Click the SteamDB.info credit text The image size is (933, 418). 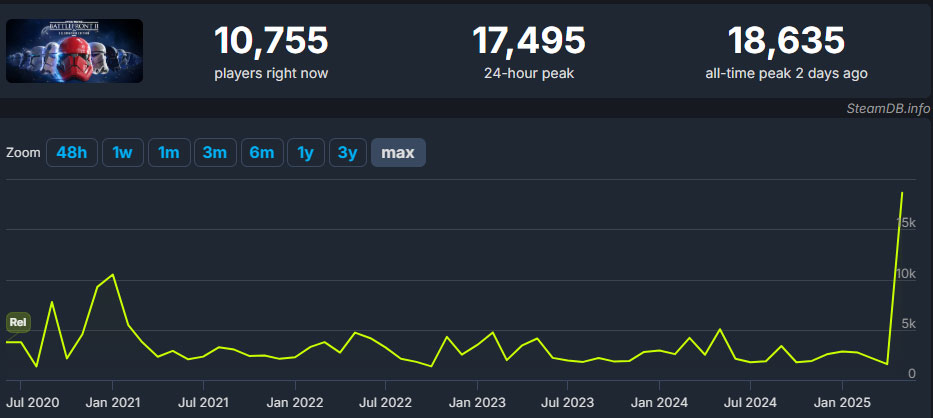tap(888, 108)
